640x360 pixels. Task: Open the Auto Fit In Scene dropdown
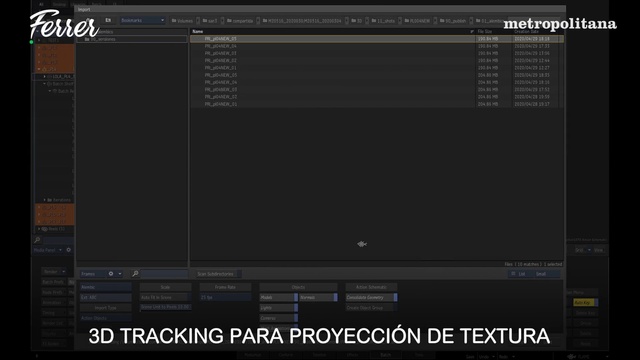point(165,298)
